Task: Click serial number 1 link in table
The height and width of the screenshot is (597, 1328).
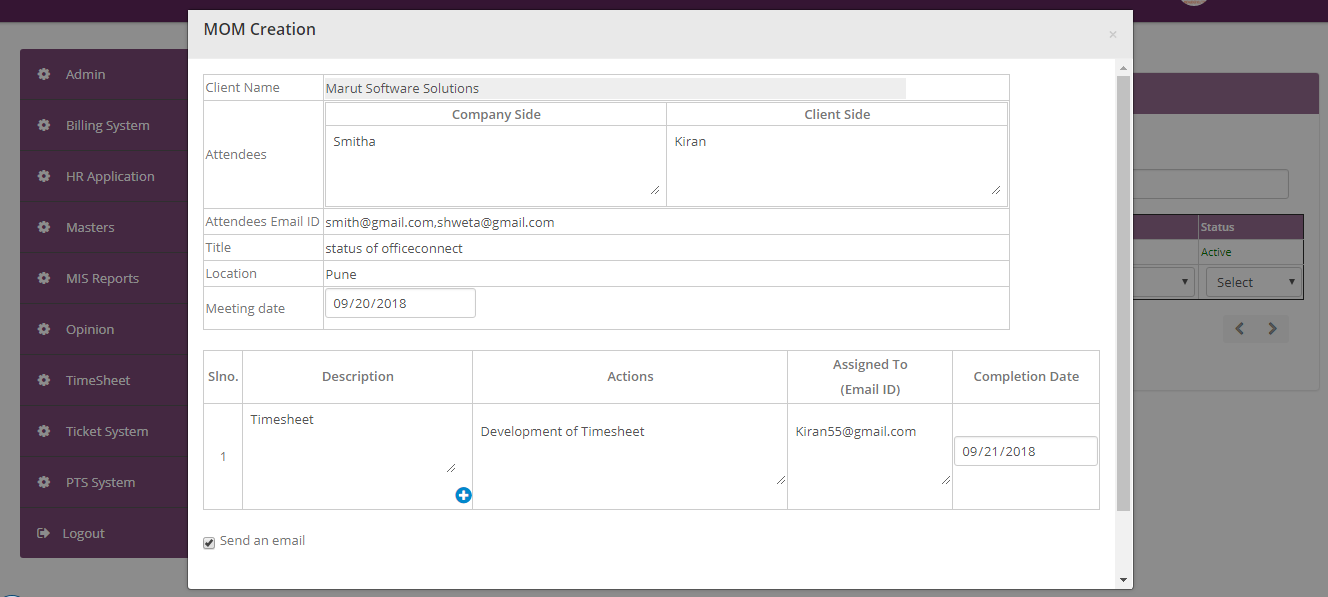Action: tap(223, 457)
